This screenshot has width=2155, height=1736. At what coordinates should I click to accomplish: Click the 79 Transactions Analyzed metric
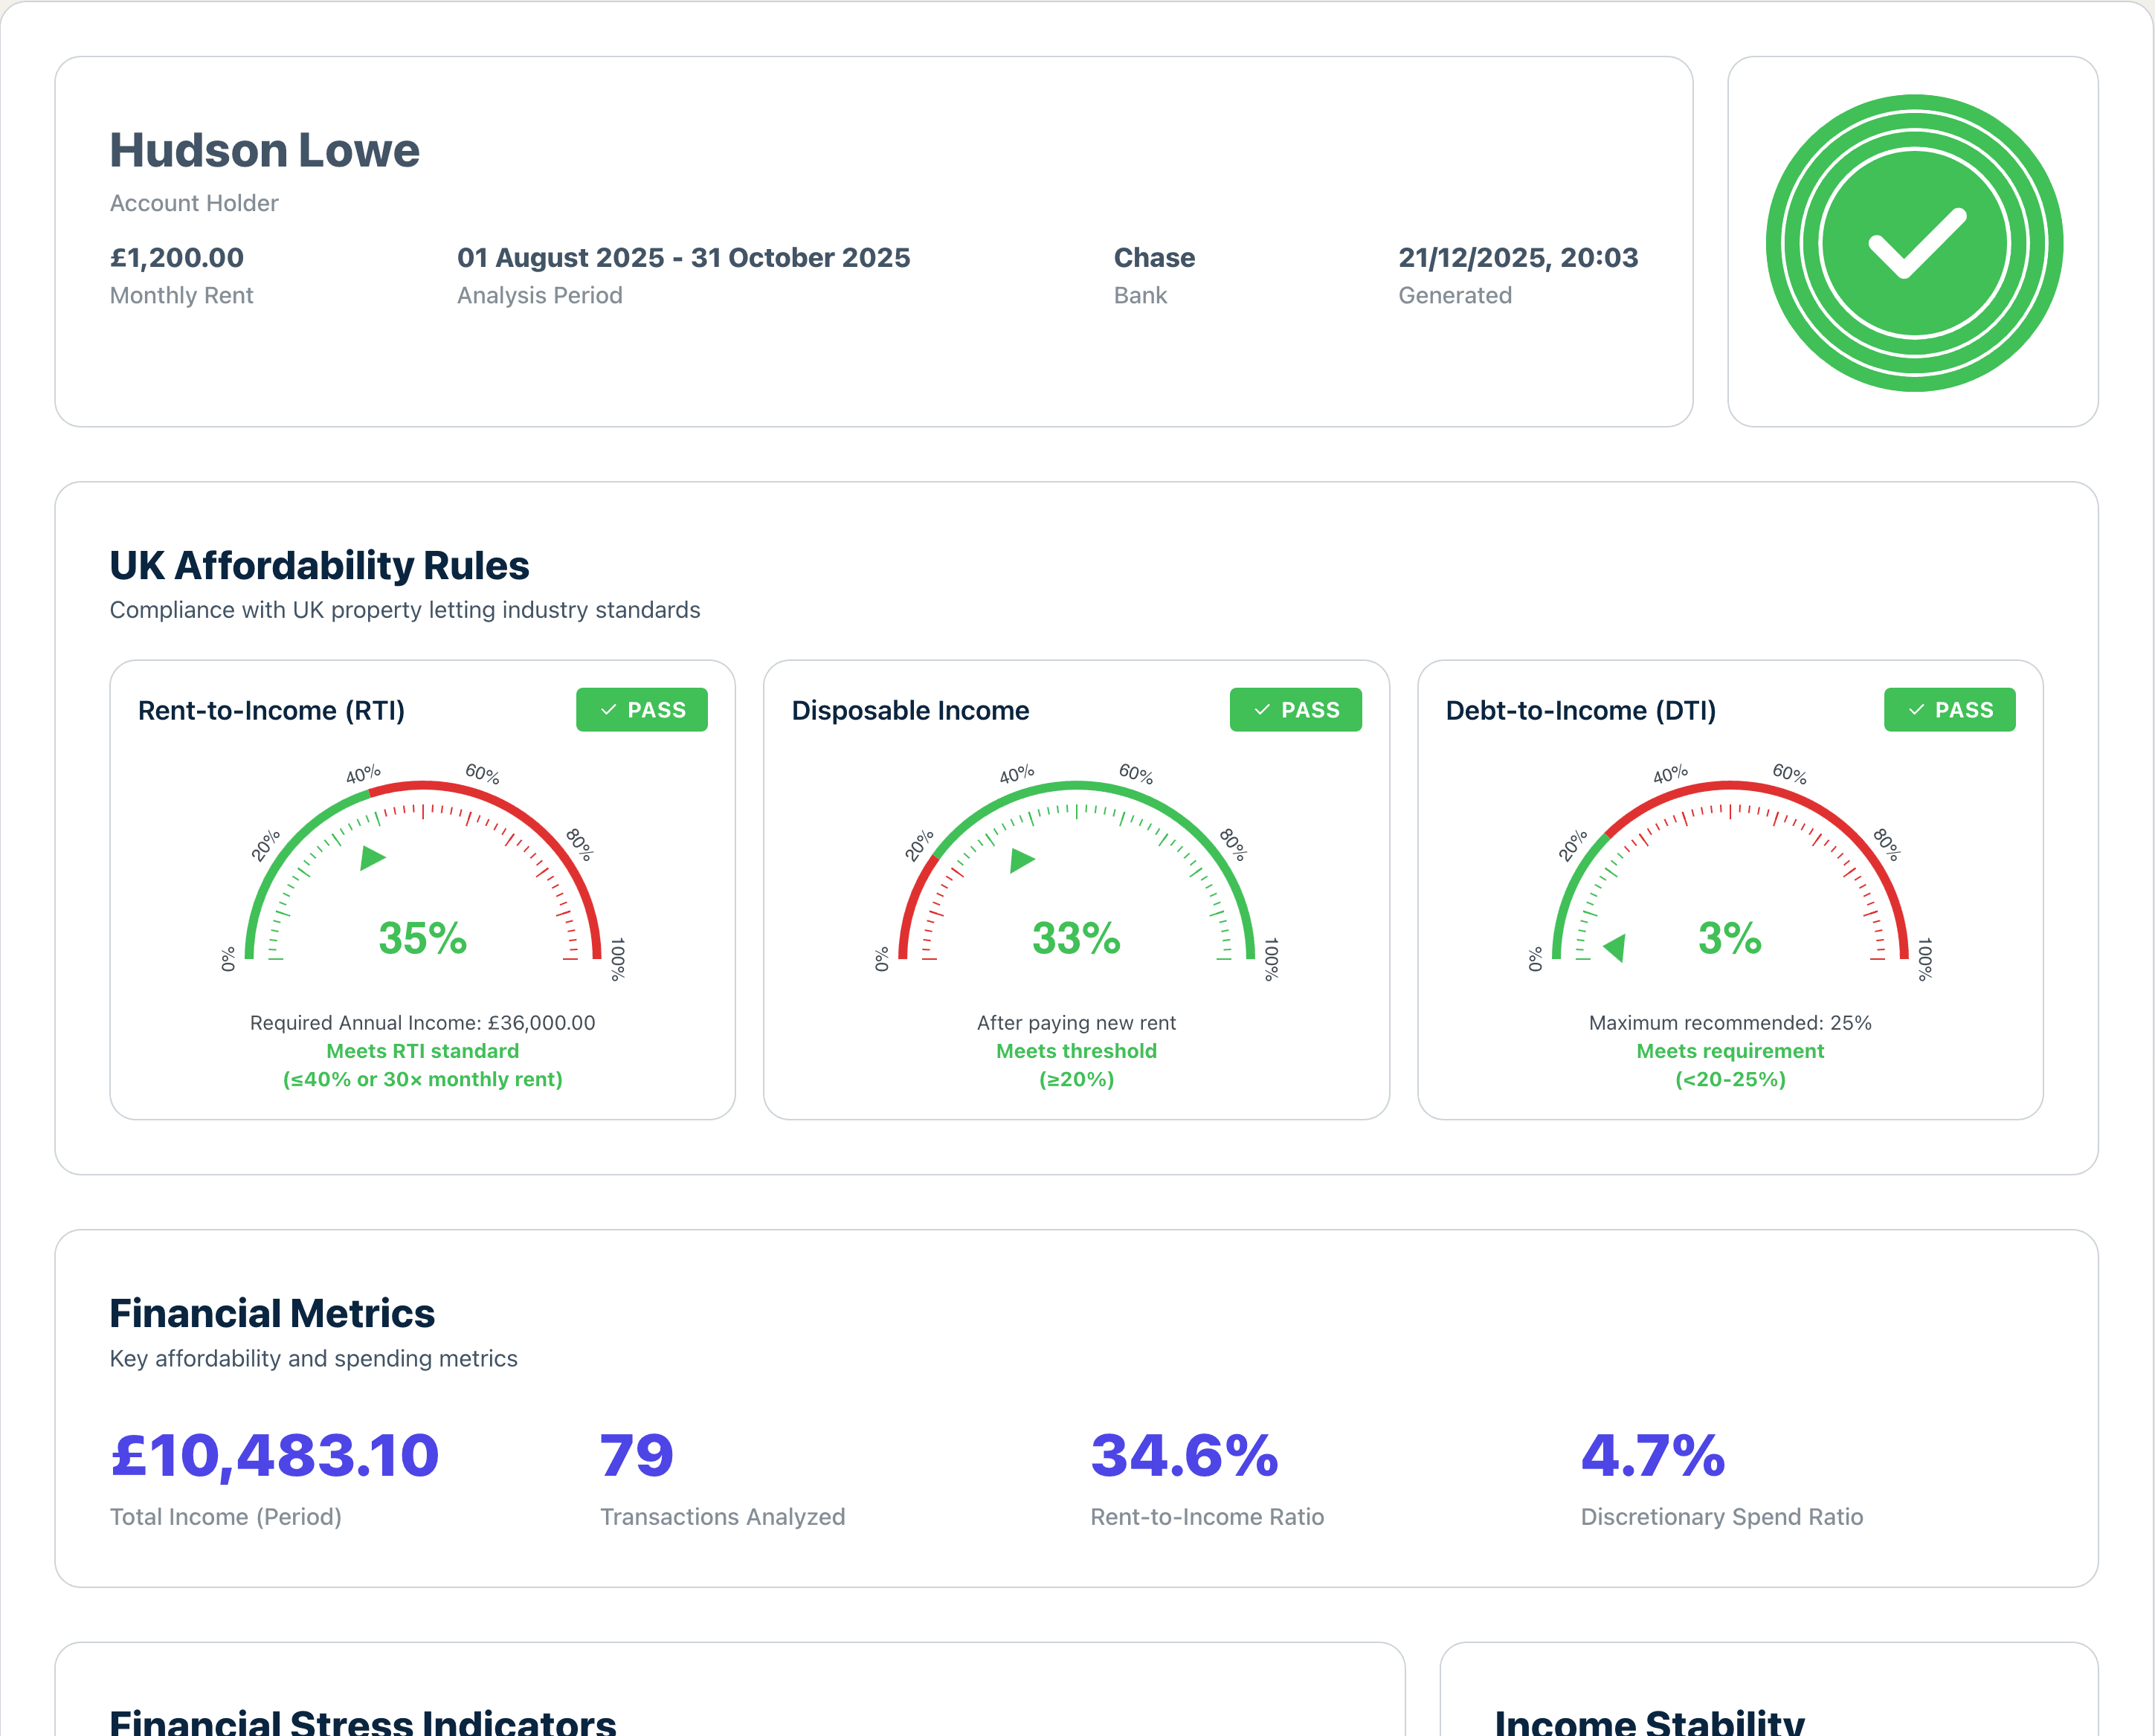click(x=637, y=1455)
